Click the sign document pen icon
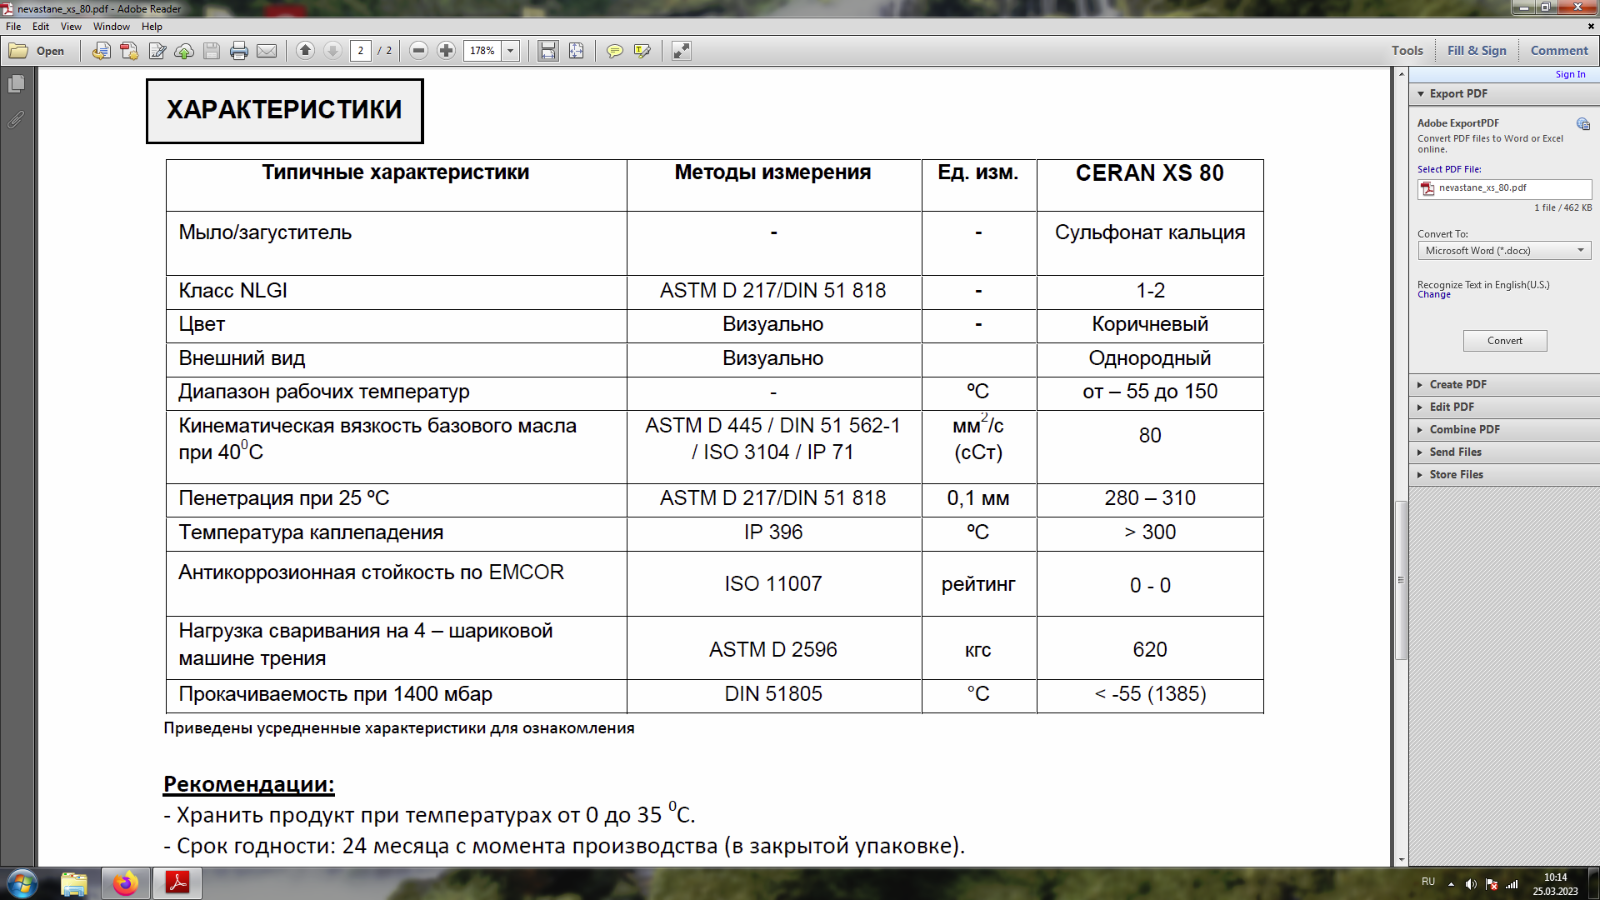The height and width of the screenshot is (900, 1600). click(157, 51)
